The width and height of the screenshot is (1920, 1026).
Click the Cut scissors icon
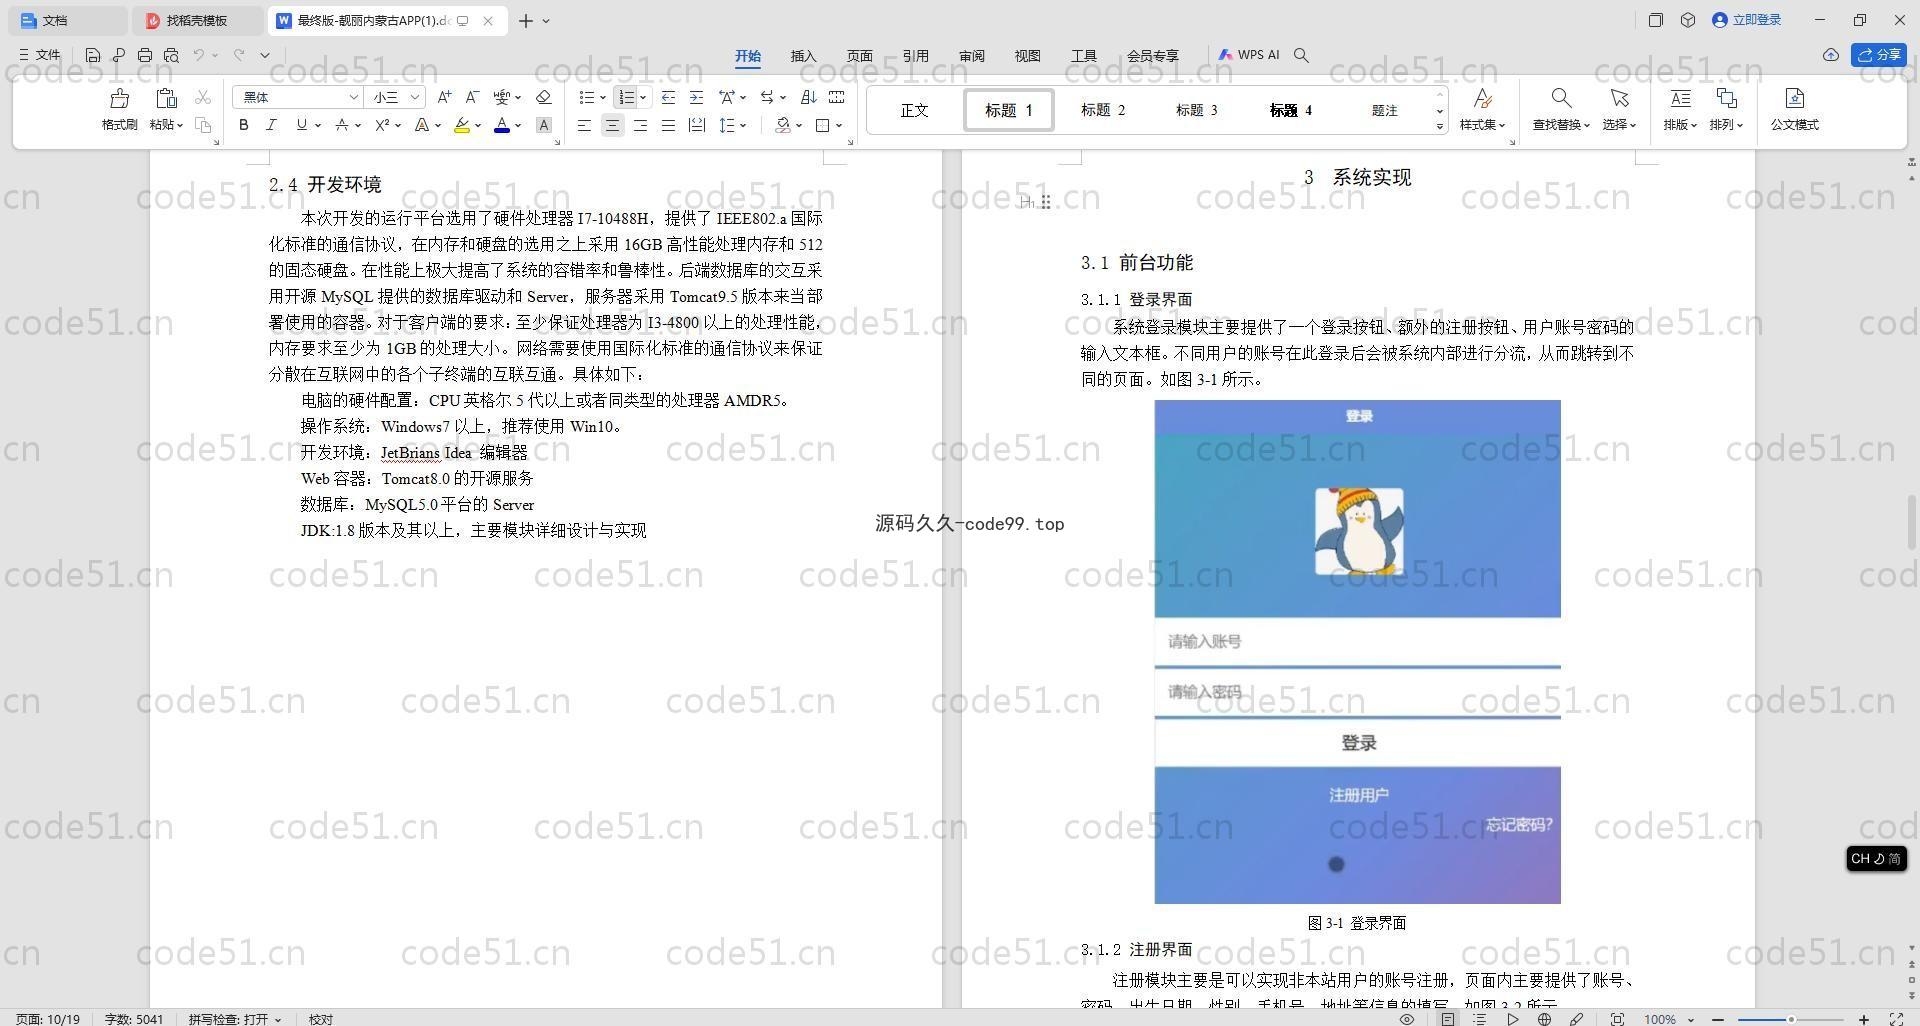click(x=203, y=97)
